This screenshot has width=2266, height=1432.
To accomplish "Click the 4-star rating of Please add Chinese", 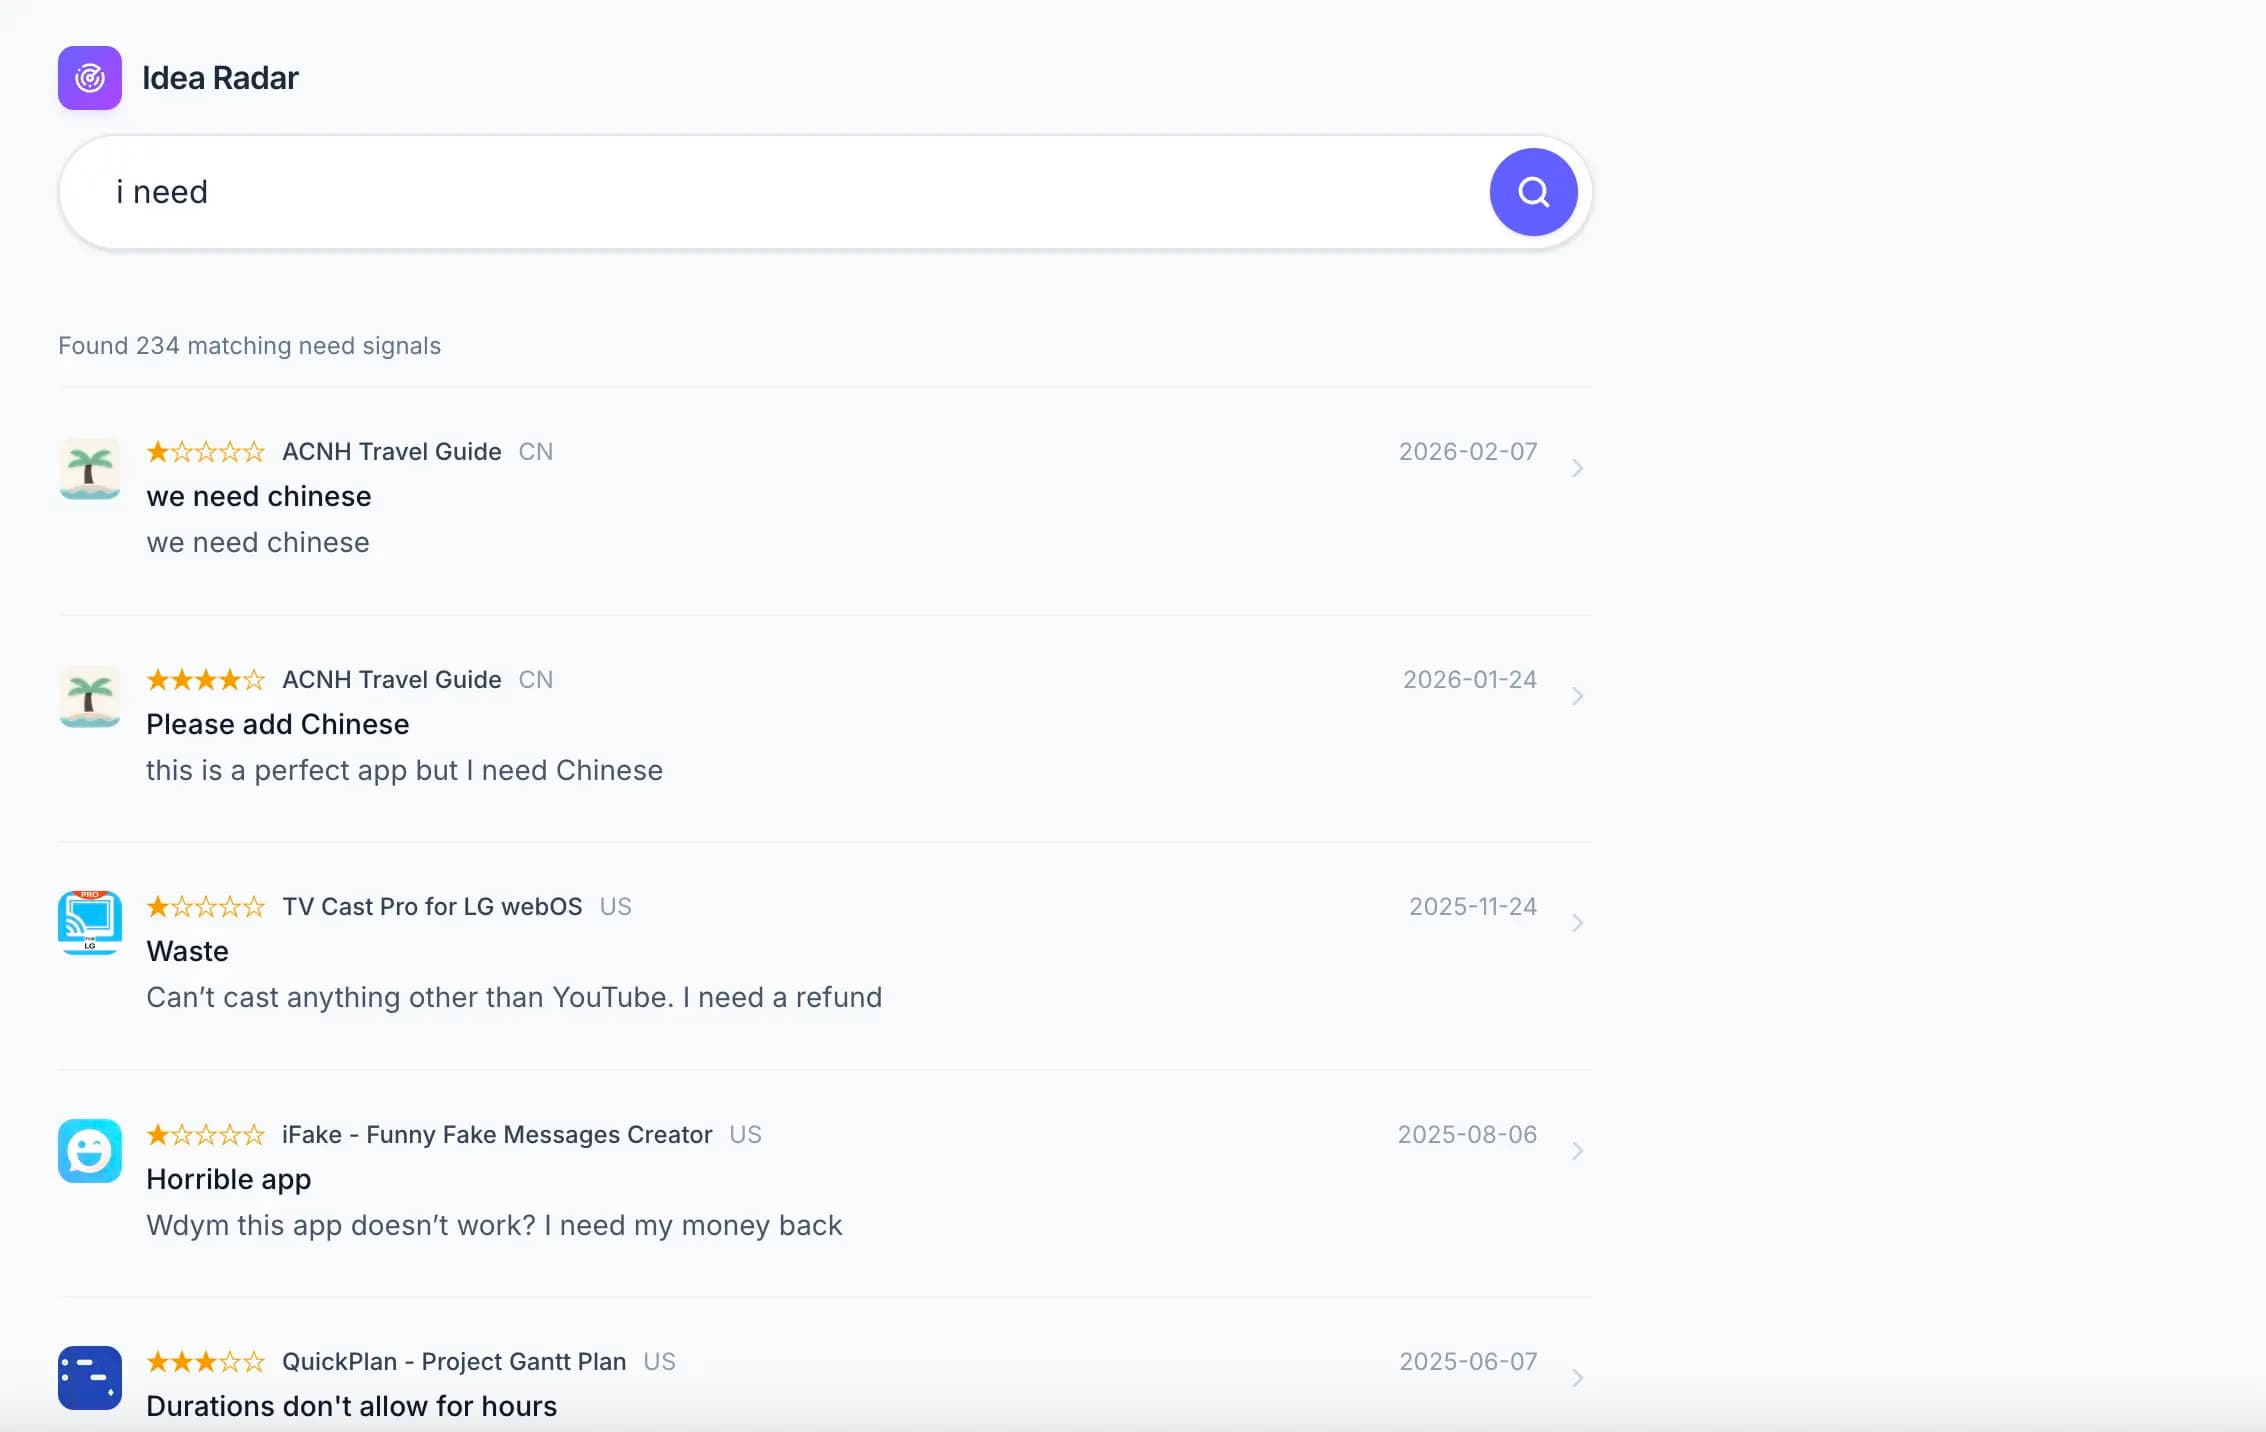I will point(205,680).
